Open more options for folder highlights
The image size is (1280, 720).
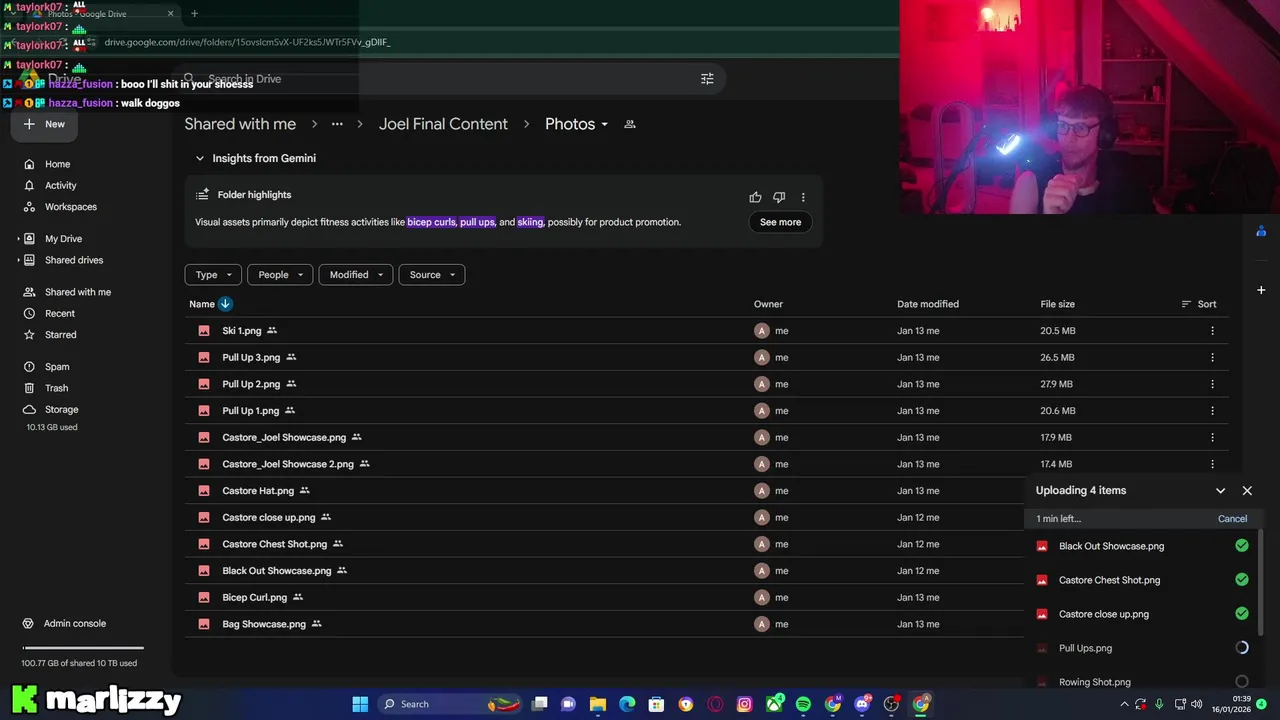click(803, 197)
